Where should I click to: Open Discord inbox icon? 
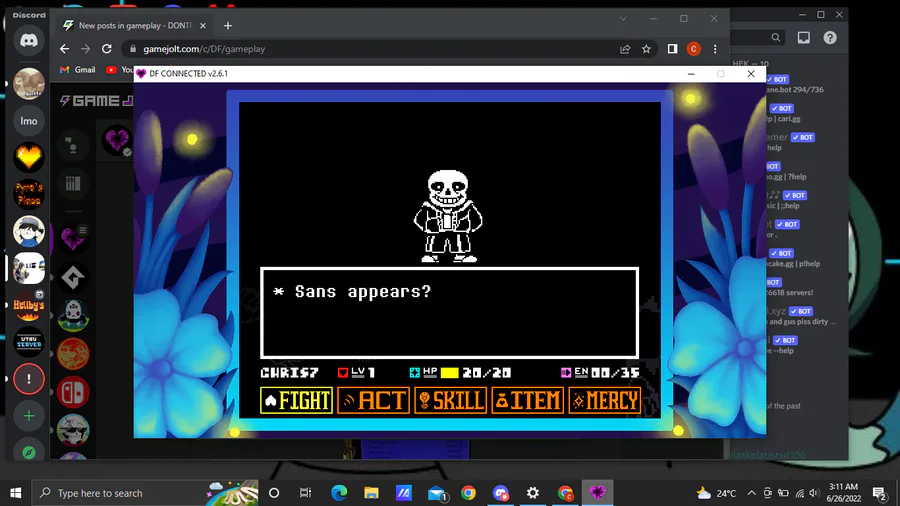click(x=804, y=38)
